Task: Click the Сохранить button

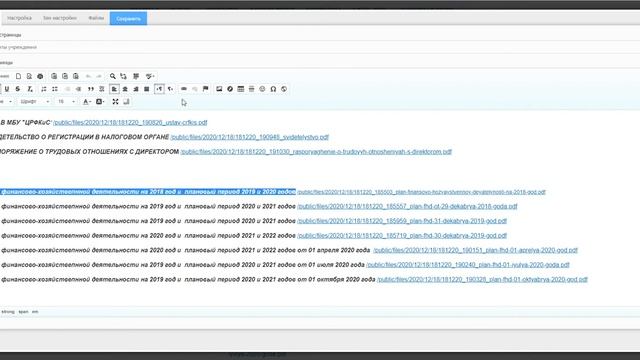Action: pyautogui.click(x=128, y=18)
